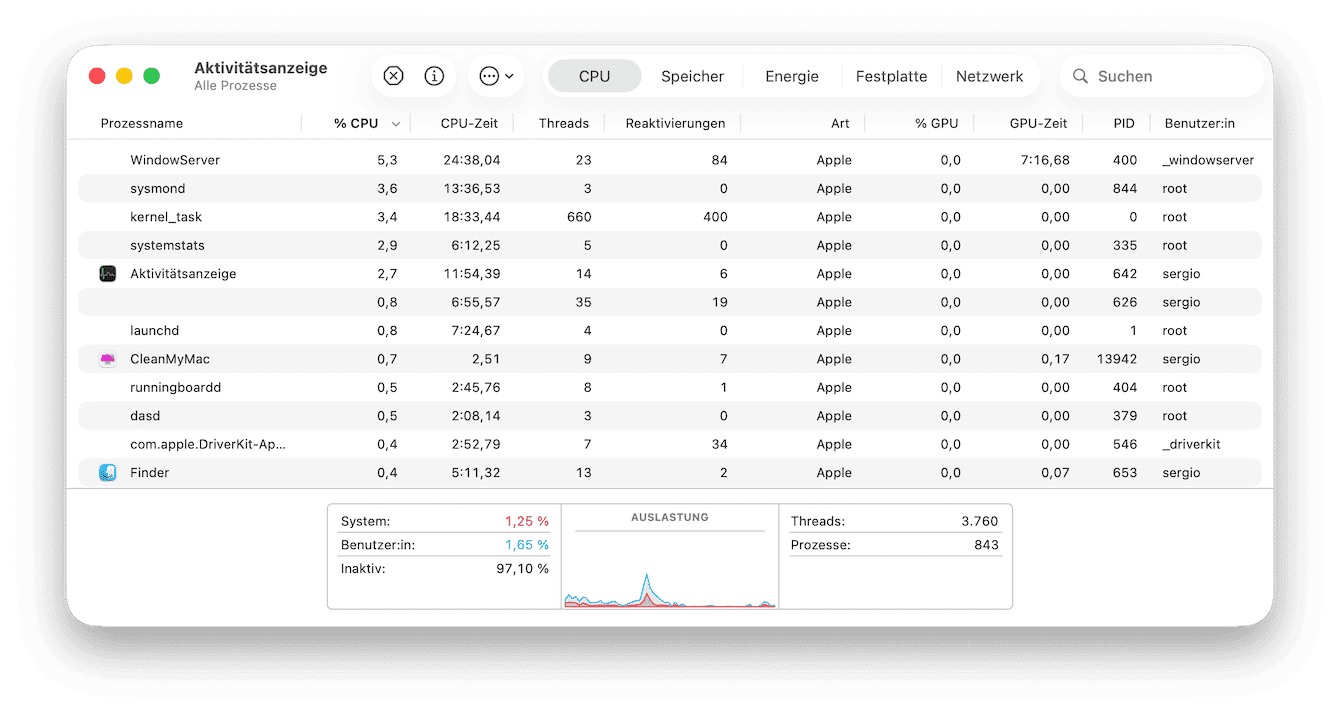Select the WindowServer process row
The height and width of the screenshot is (714, 1340).
pyautogui.click(x=175, y=160)
